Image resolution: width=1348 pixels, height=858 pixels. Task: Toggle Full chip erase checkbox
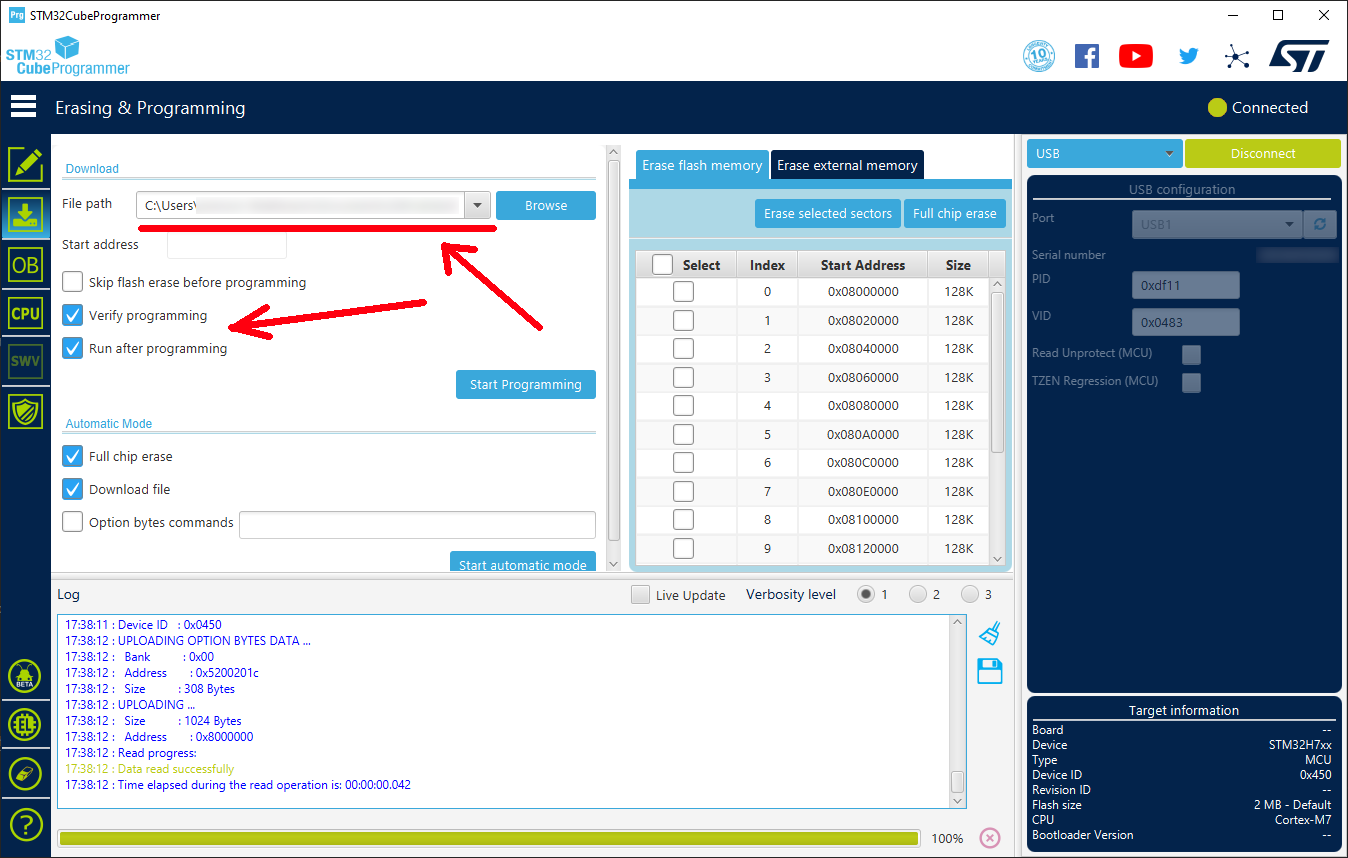[x=73, y=456]
